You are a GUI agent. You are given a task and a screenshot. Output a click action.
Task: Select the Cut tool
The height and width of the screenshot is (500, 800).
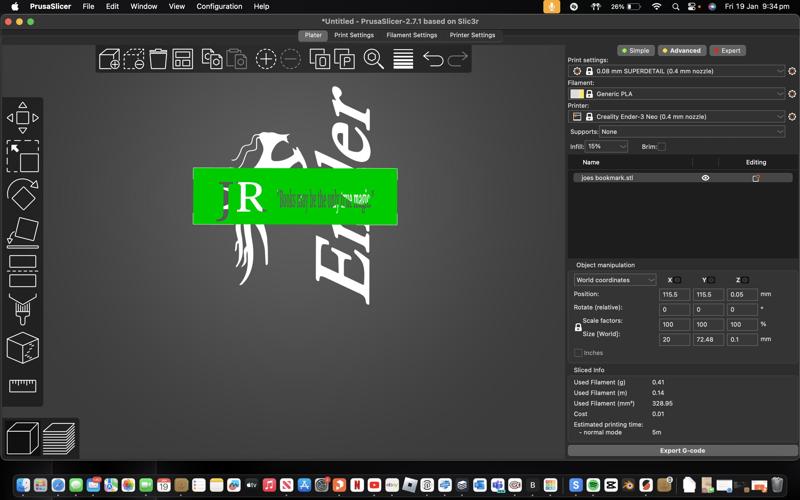click(22, 271)
